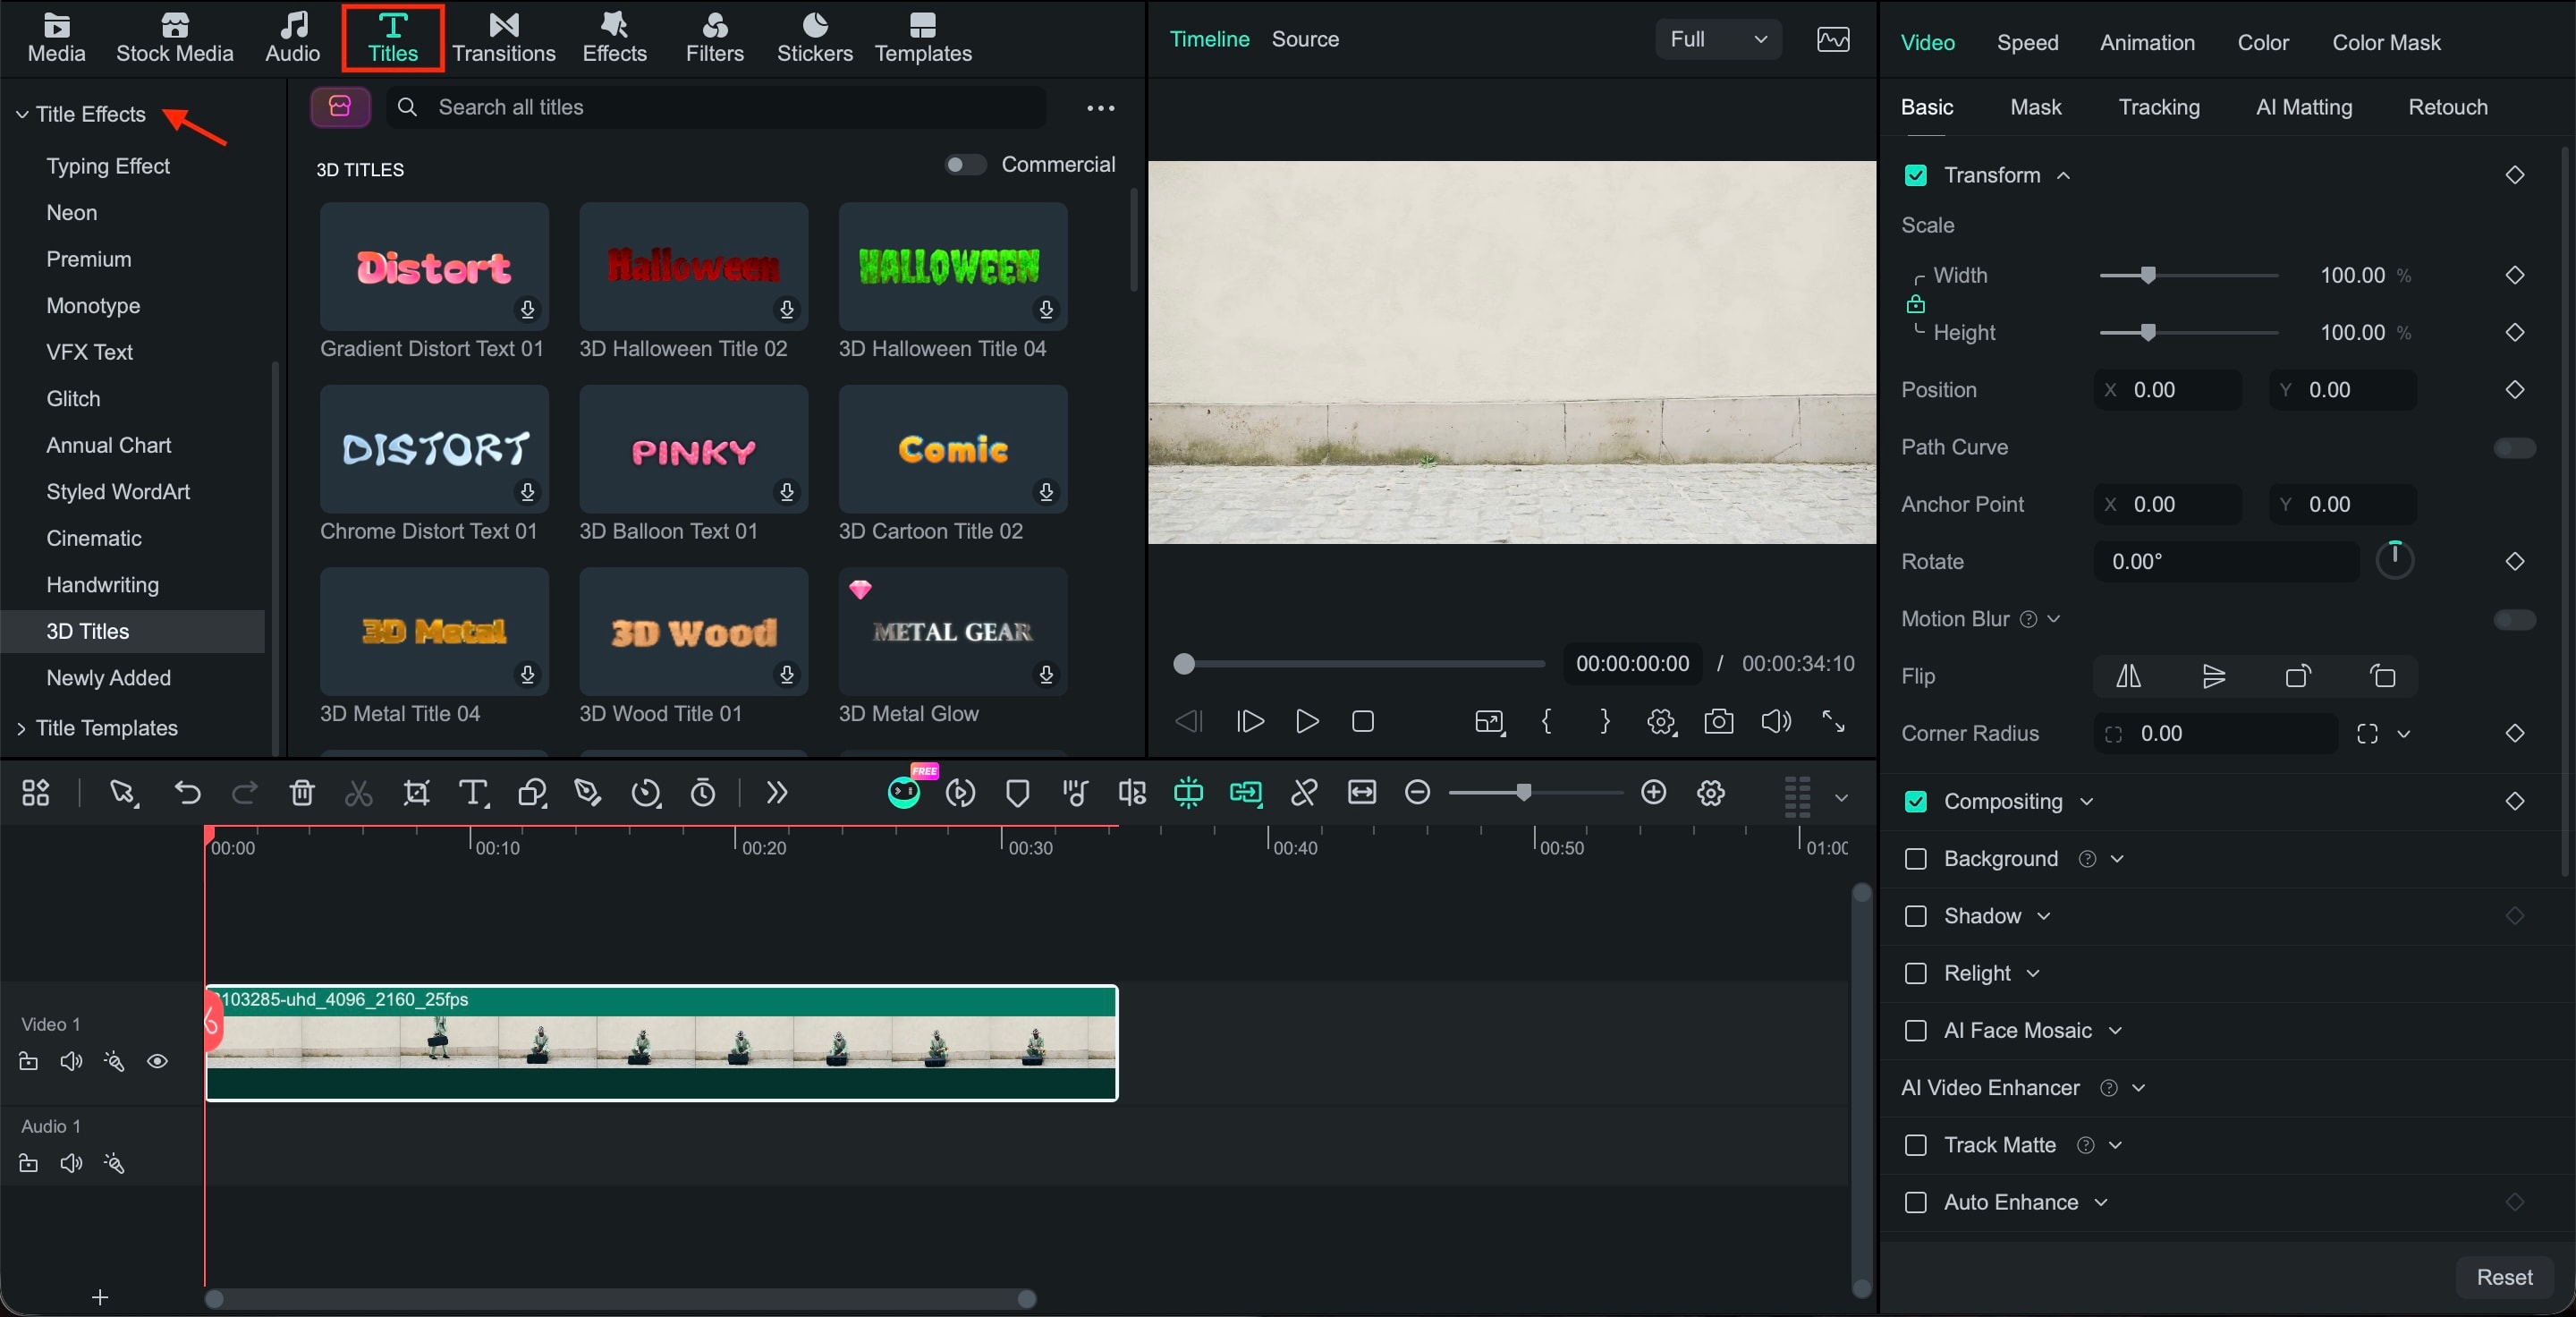
Task: Select the crop tool icon
Action: coord(416,793)
